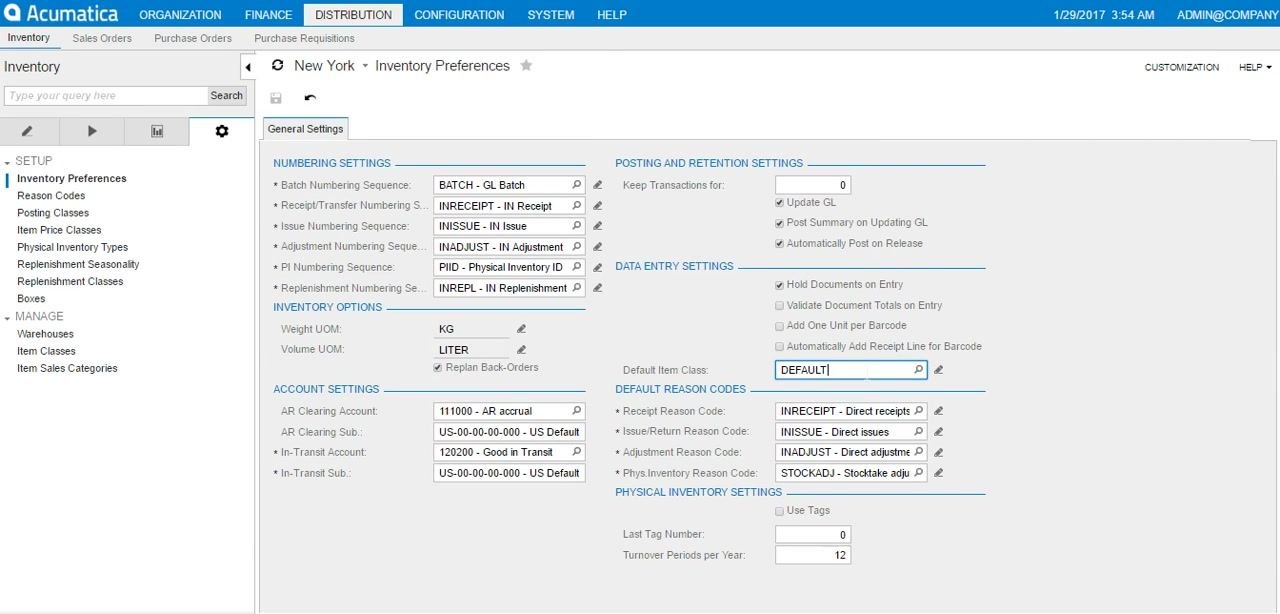Expand the New York branch dropdown
Image resolution: width=1280 pixels, height=614 pixels.
click(x=365, y=66)
